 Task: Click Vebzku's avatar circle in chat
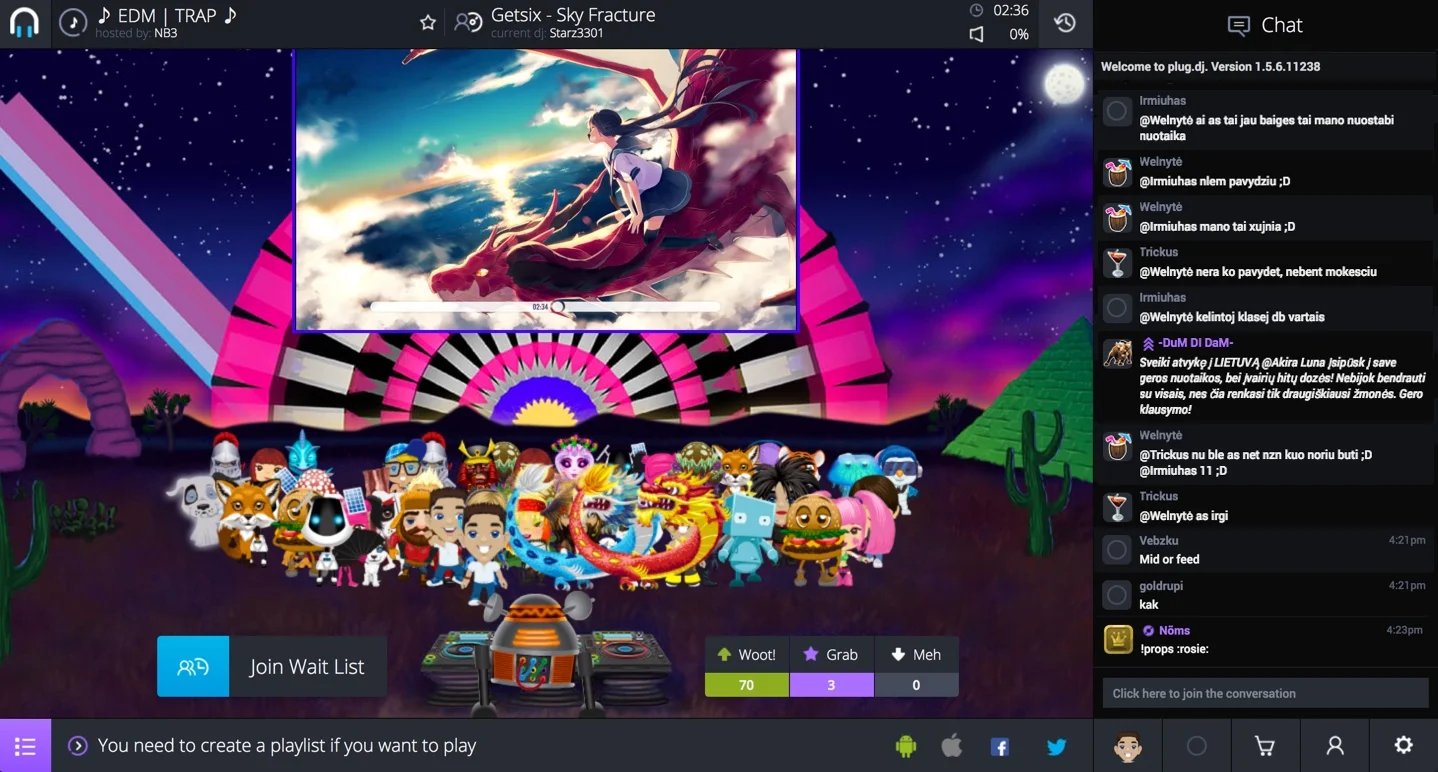pyautogui.click(x=1117, y=550)
